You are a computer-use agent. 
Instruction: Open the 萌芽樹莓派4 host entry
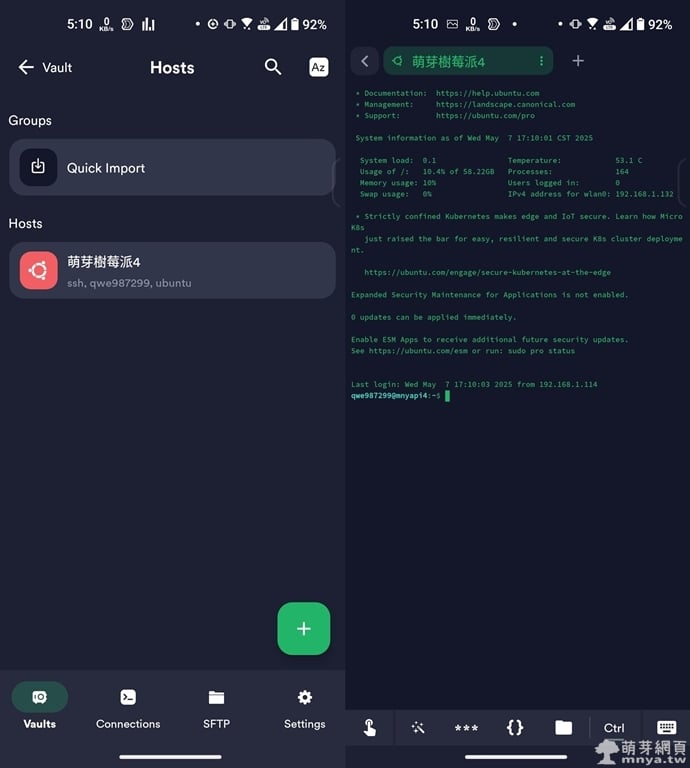coord(172,270)
